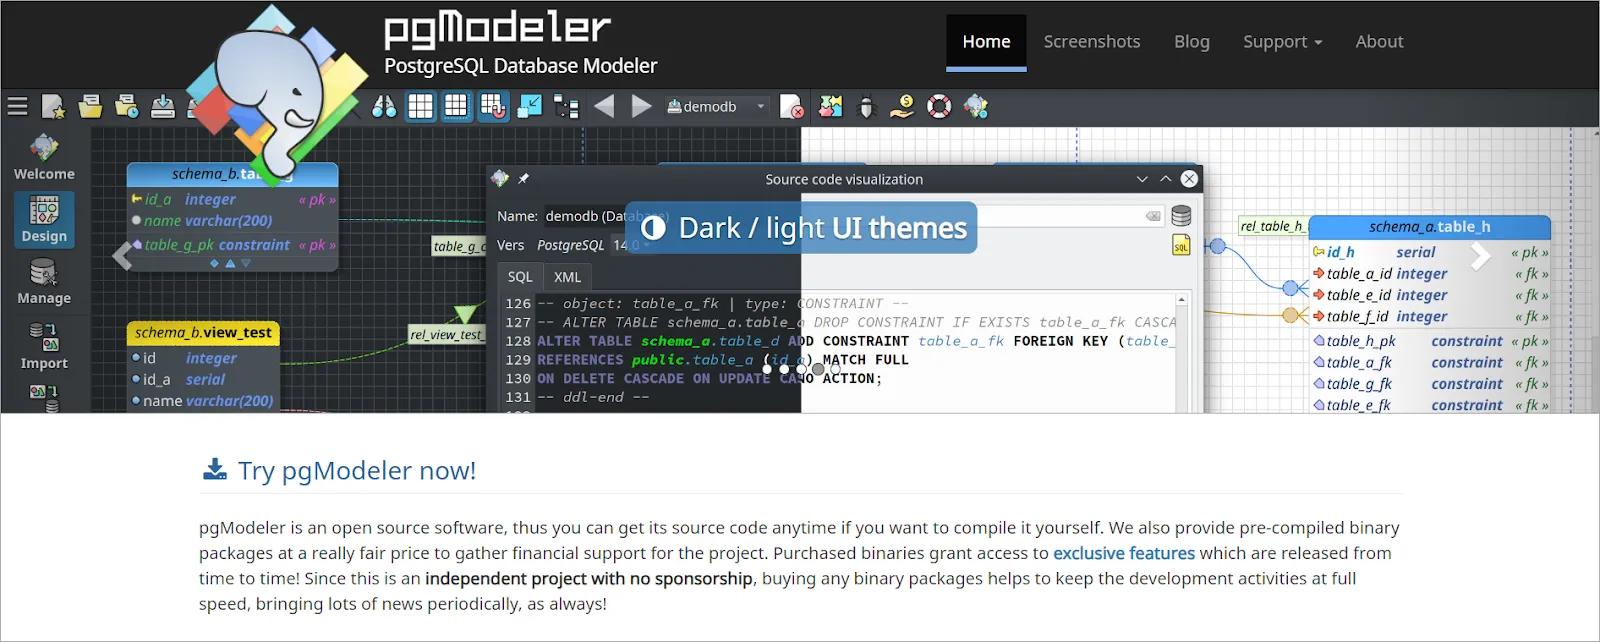Open the demodb model dropdown
This screenshot has width=1600, height=642.
click(x=716, y=106)
